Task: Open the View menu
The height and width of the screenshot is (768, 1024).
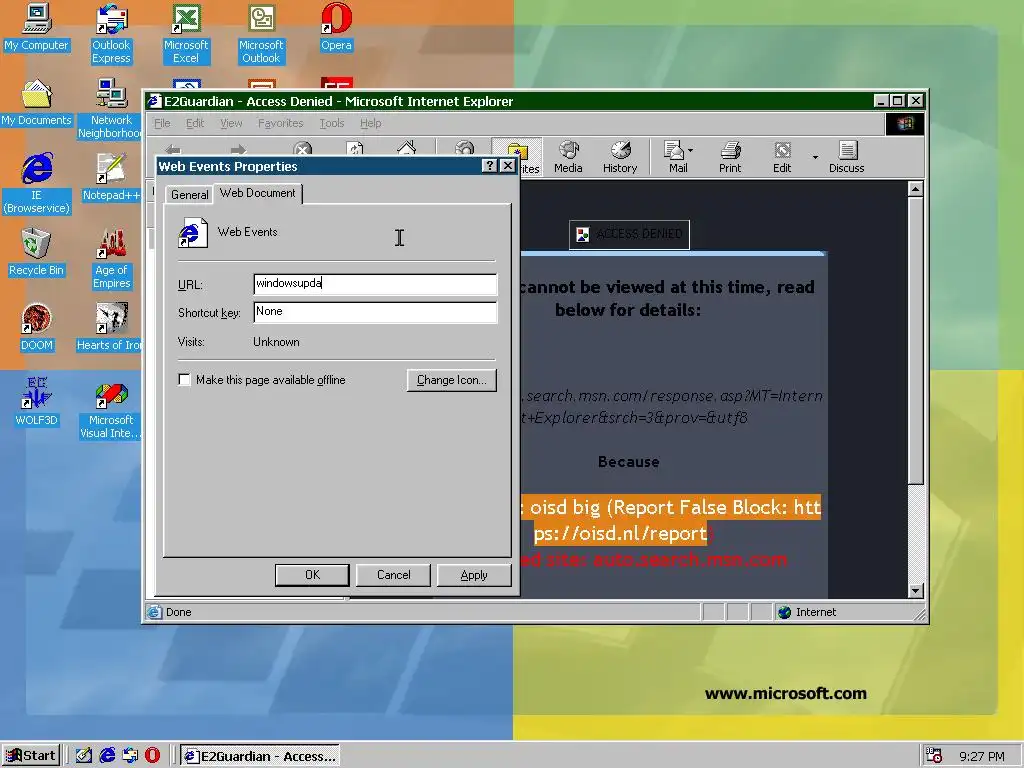Action: (231, 123)
